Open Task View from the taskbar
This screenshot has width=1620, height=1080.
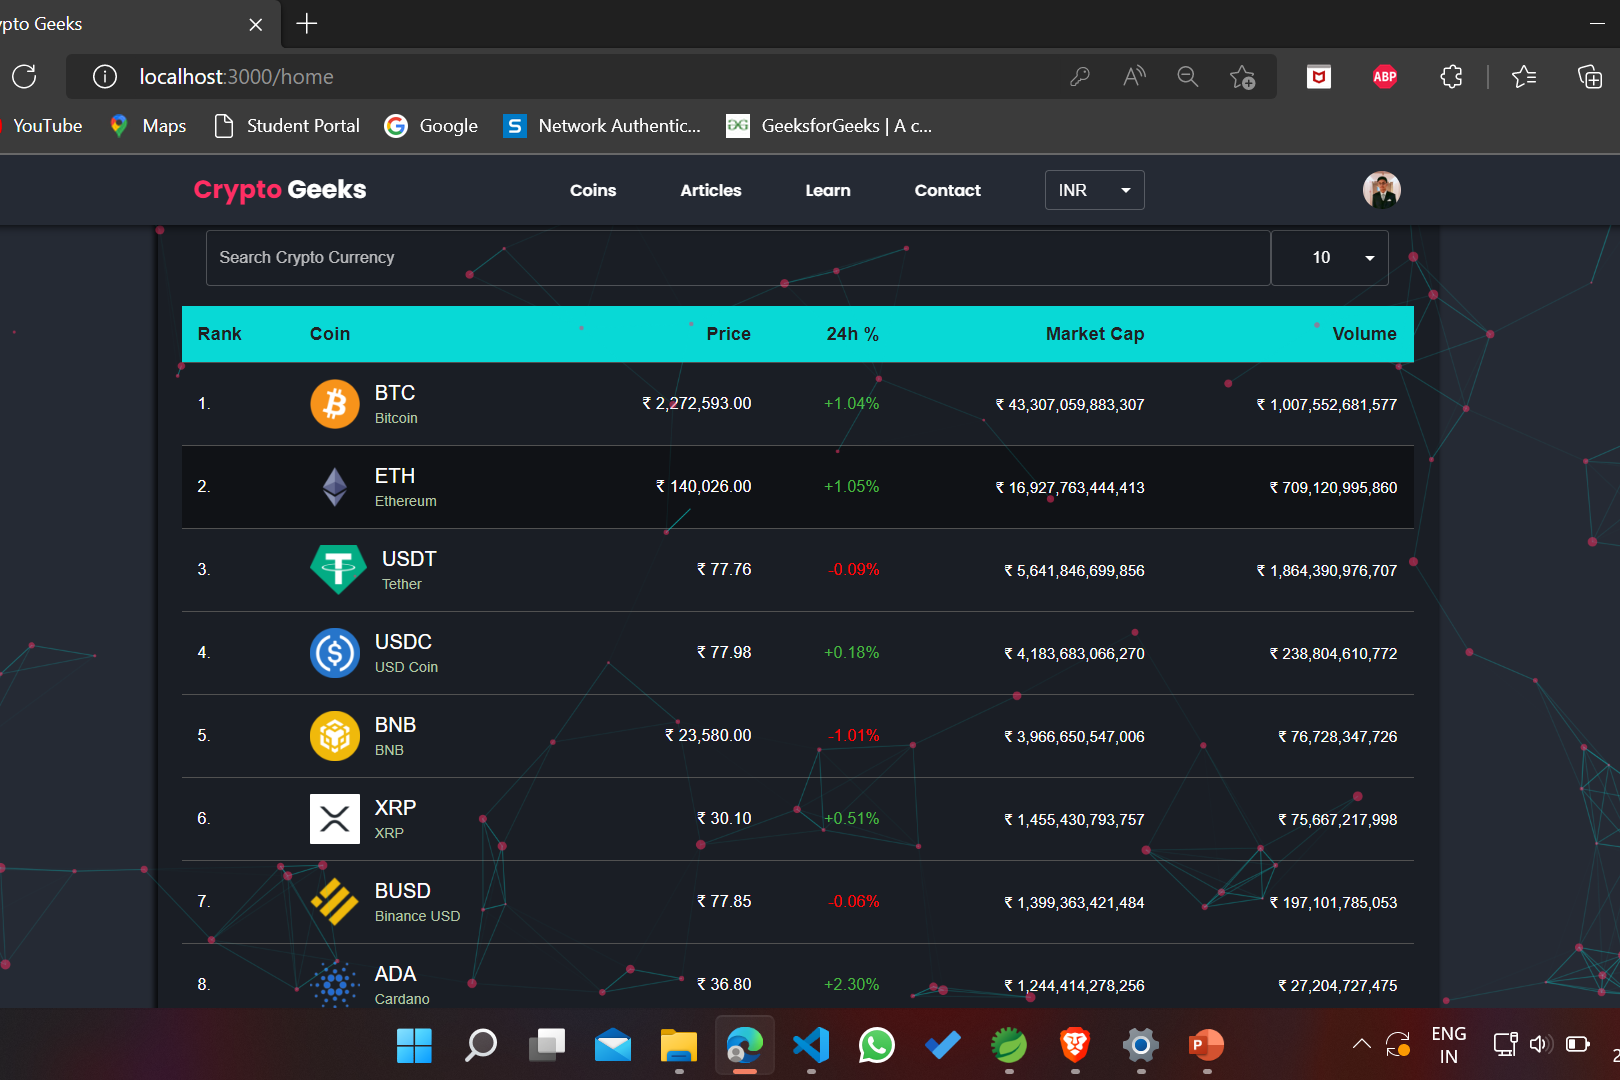click(x=547, y=1046)
